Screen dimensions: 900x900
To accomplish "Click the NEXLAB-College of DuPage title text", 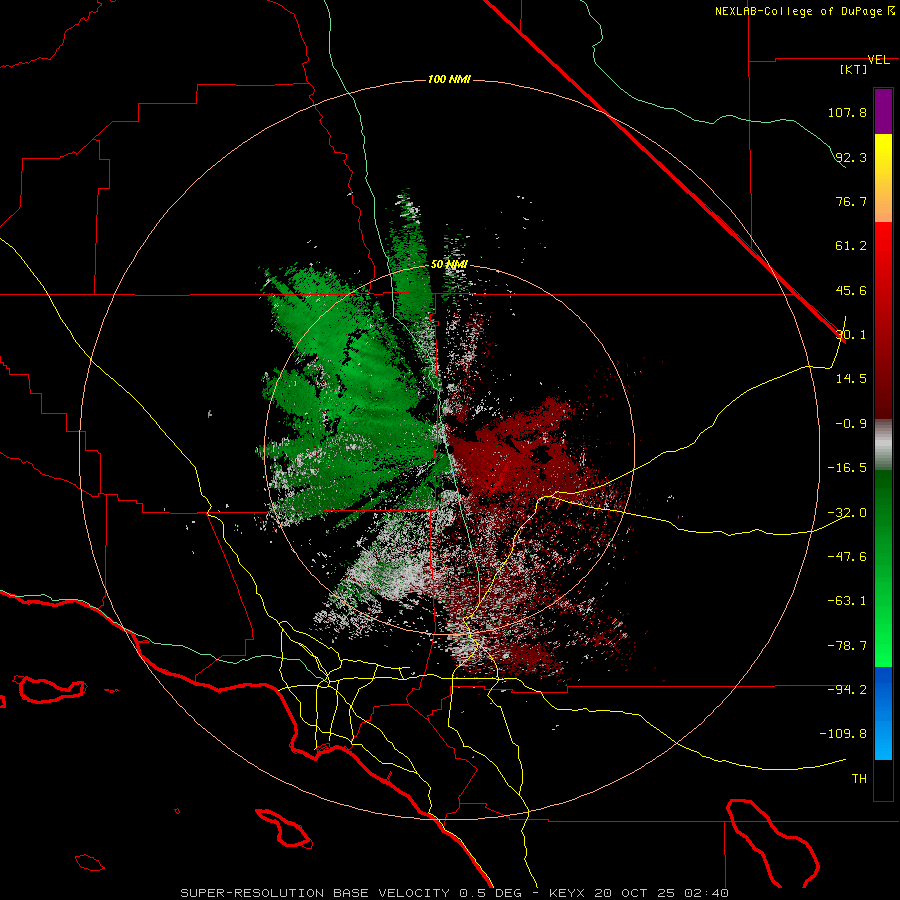I will (798, 11).
